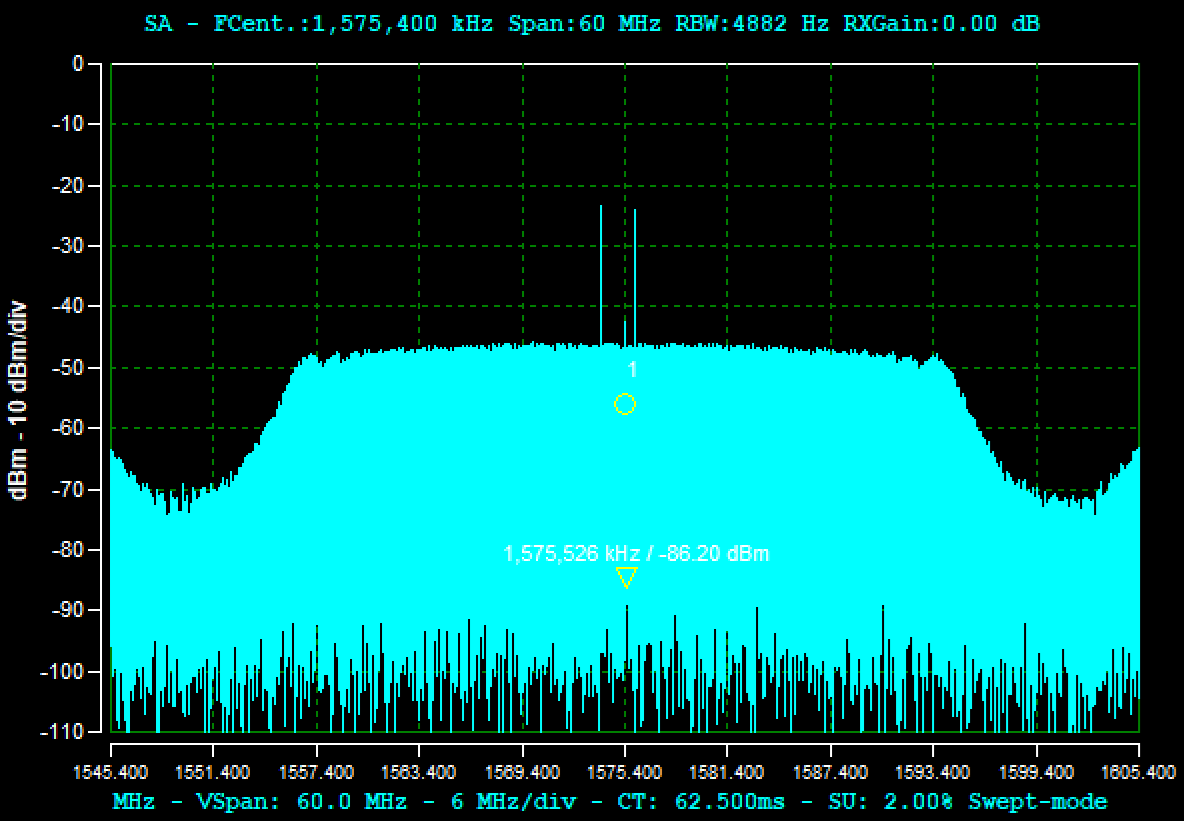Click the y-axis label -30
This screenshot has width=1184, height=822.
tap(69, 246)
